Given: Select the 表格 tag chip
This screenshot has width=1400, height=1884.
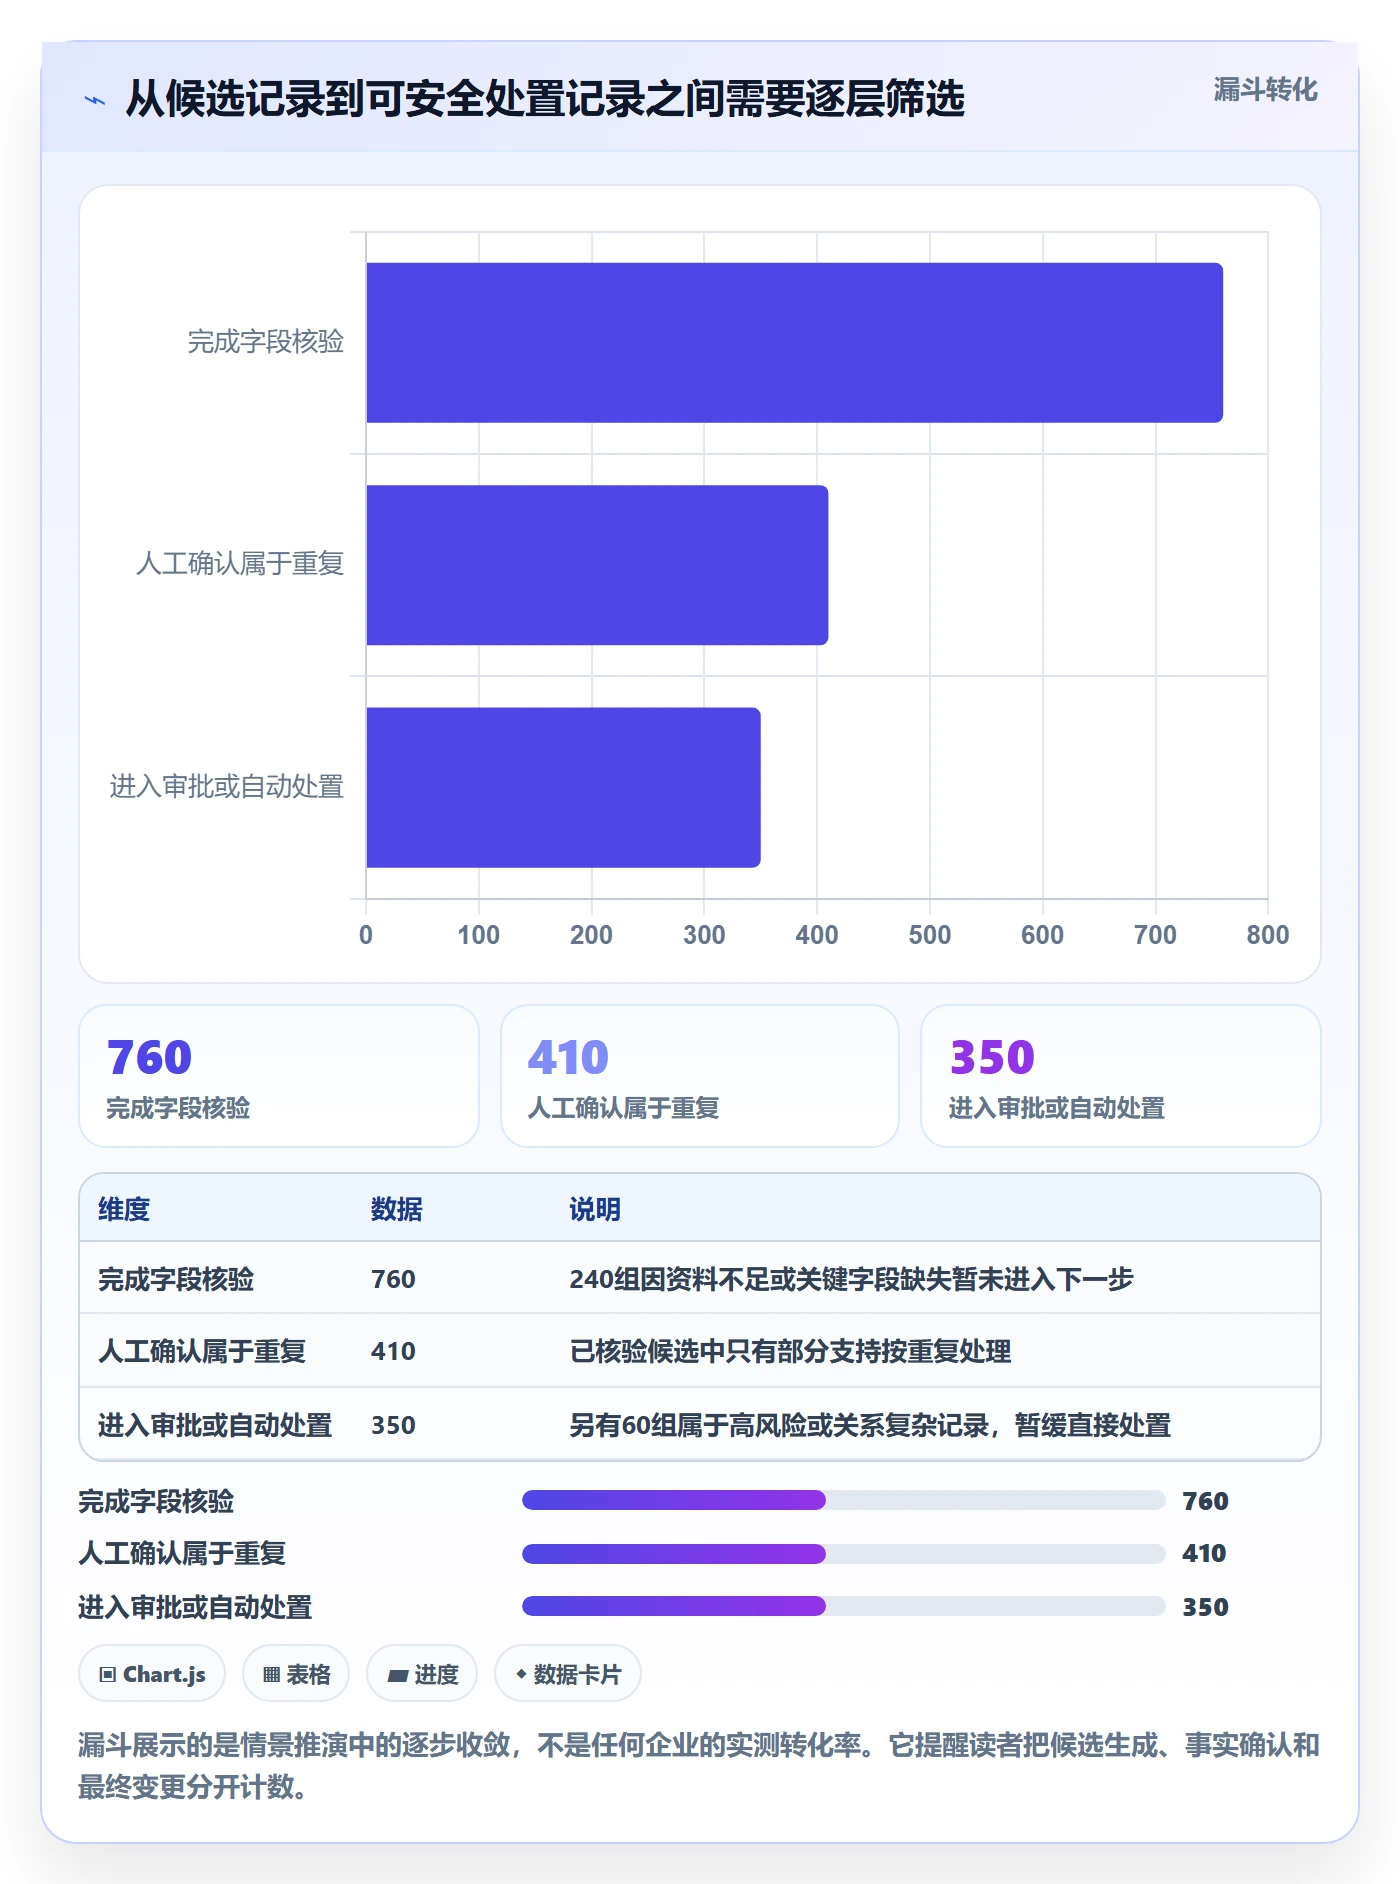Looking at the screenshot, I should (x=296, y=1673).
